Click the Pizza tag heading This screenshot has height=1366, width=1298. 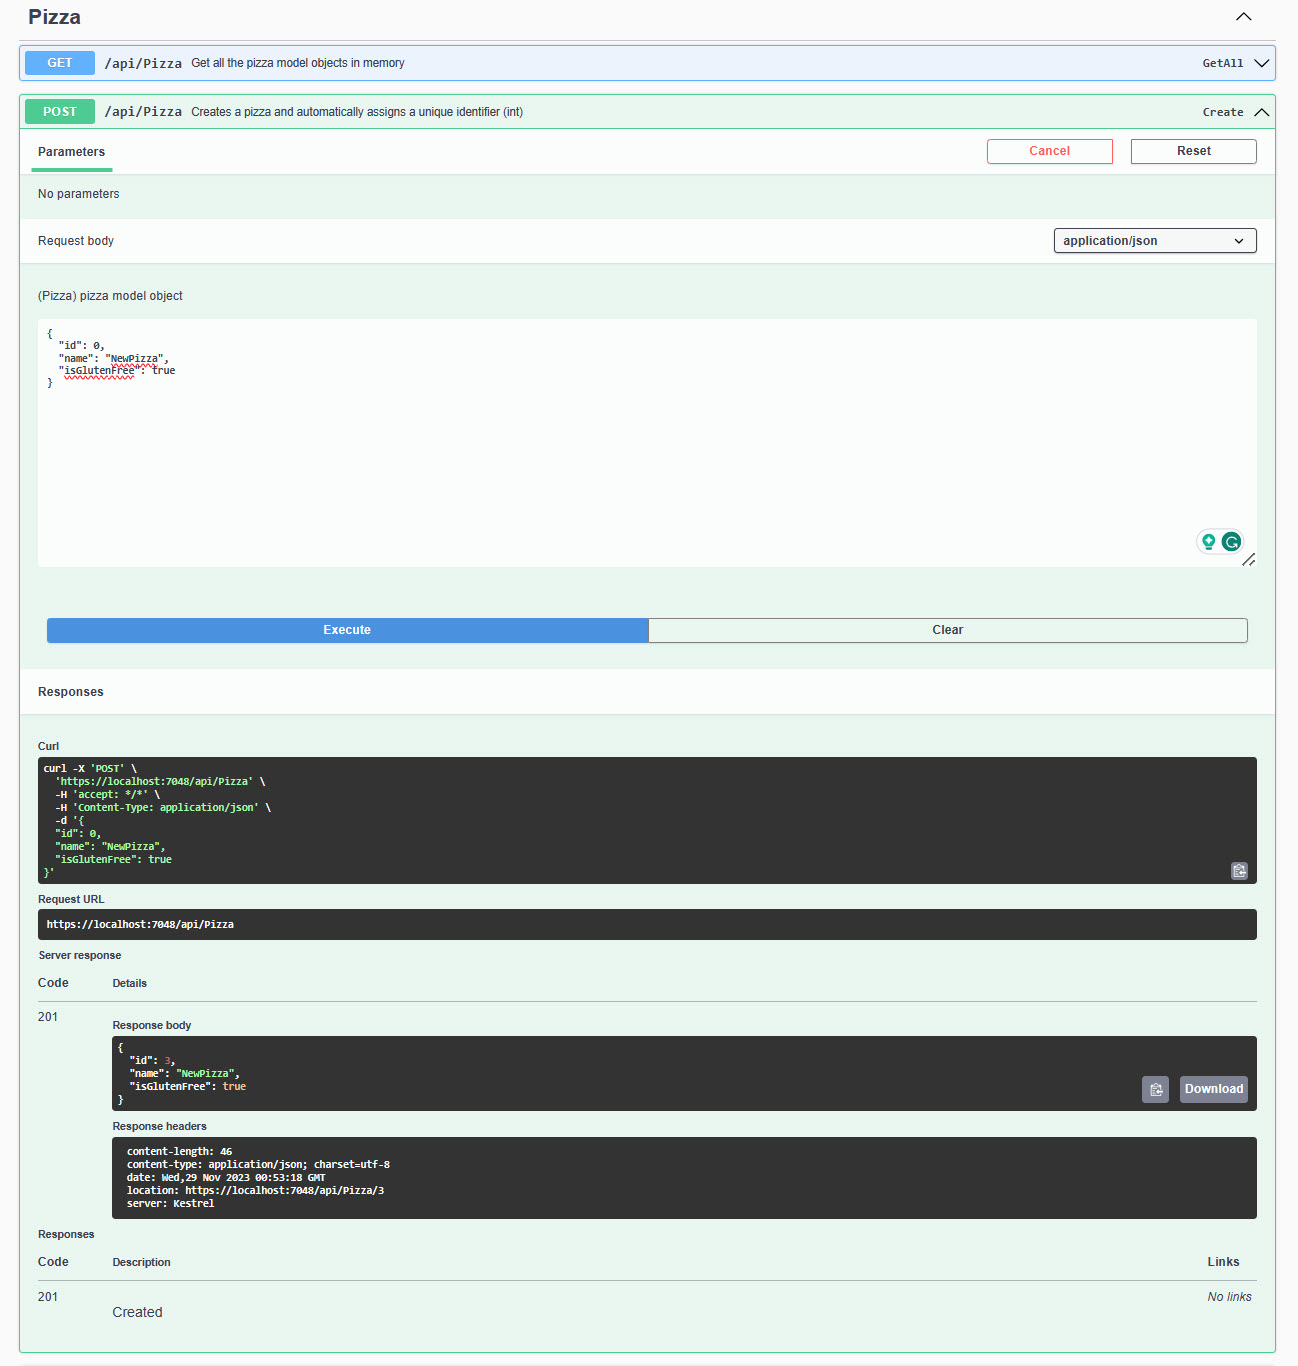(x=55, y=17)
